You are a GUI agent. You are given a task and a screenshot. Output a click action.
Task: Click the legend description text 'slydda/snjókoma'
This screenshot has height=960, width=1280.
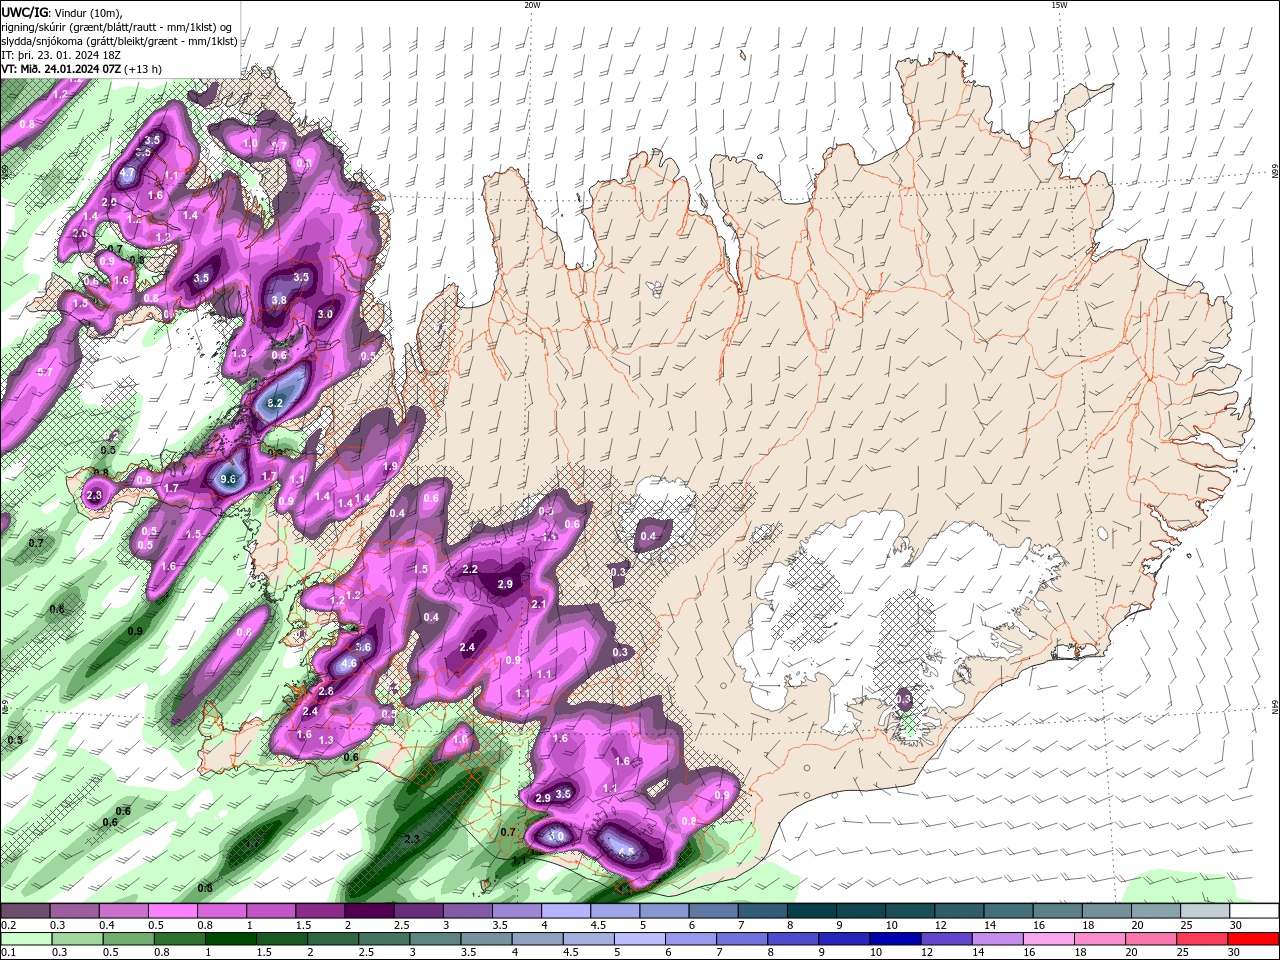[x=42, y=41]
